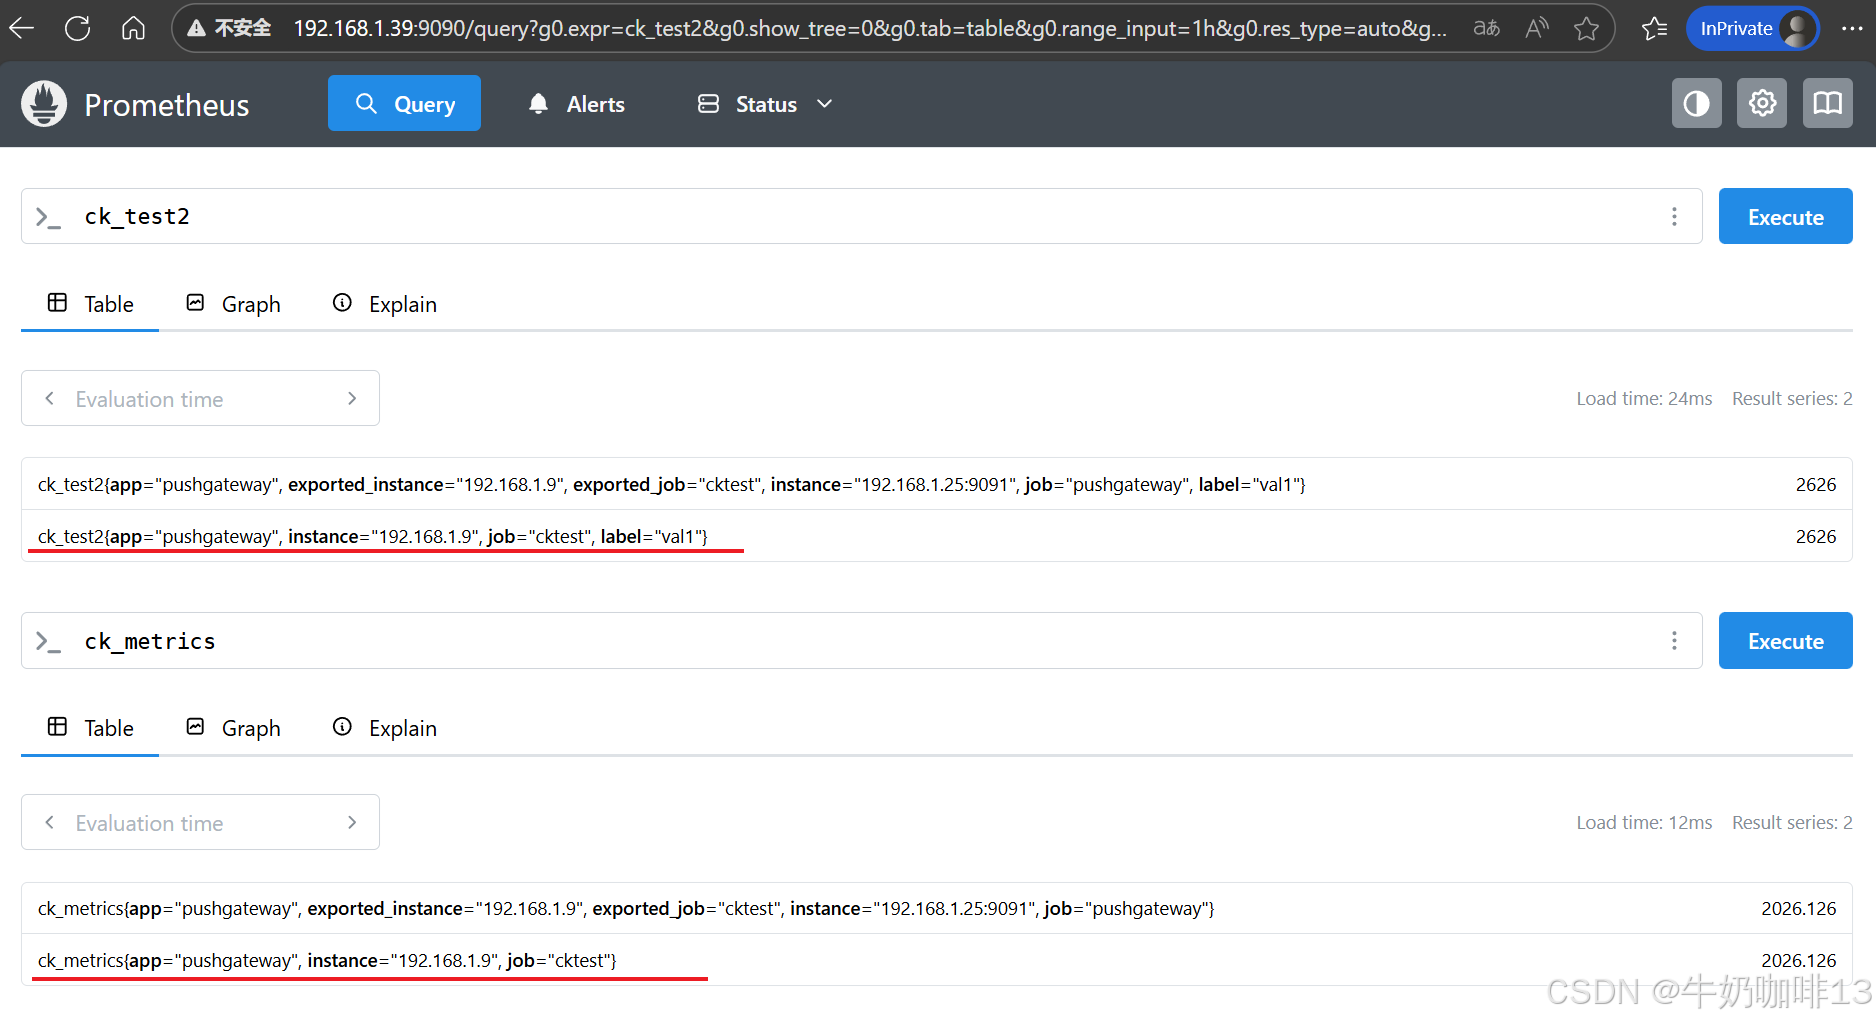This screenshot has height=1024, width=1876.
Task: Click "Load time: 24ms" text
Action: pyautogui.click(x=1644, y=399)
